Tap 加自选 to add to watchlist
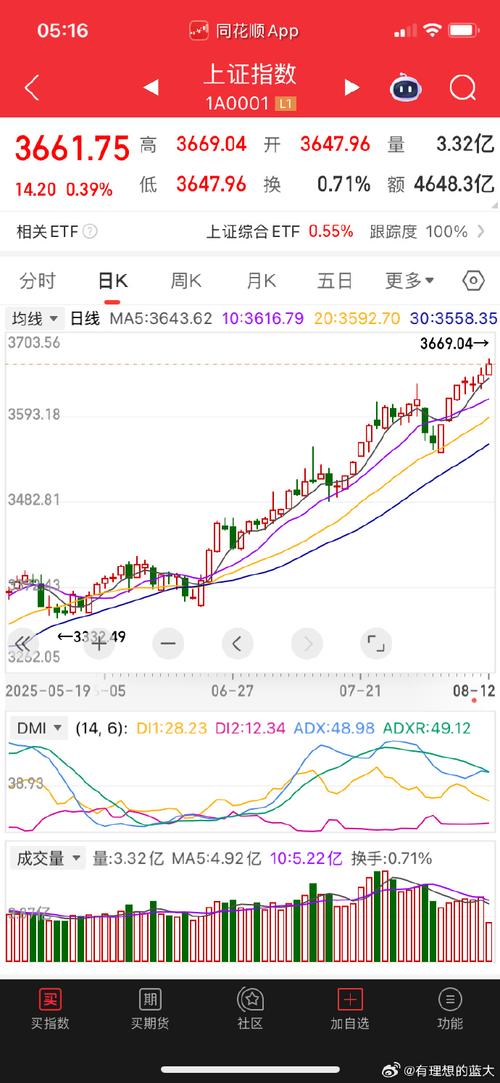Screen dimensions: 500x1083 [x=349, y=1008]
